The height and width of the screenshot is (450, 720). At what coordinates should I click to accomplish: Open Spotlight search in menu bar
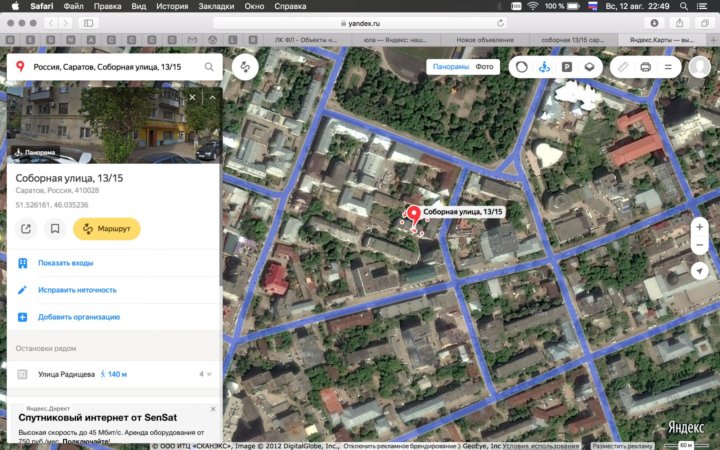(x=684, y=6)
